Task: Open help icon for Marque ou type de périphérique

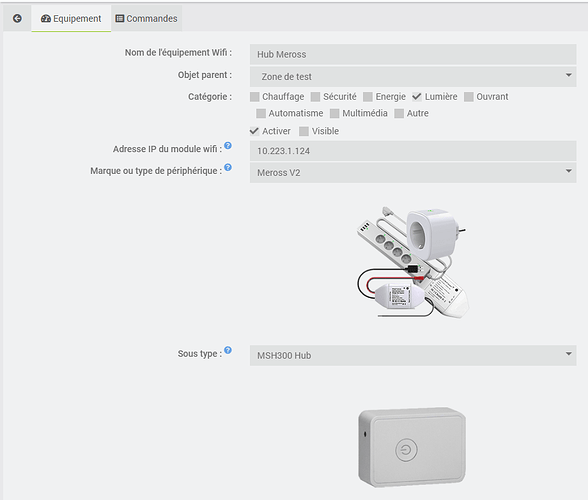Action: point(228,167)
